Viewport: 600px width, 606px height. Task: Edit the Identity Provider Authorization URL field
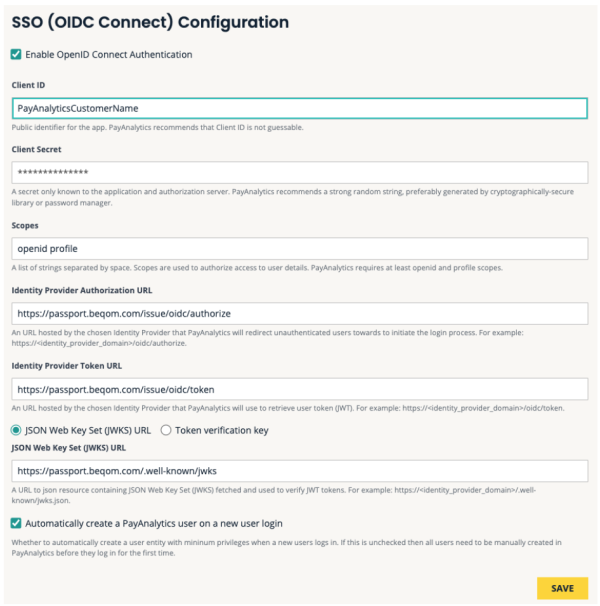click(x=300, y=313)
